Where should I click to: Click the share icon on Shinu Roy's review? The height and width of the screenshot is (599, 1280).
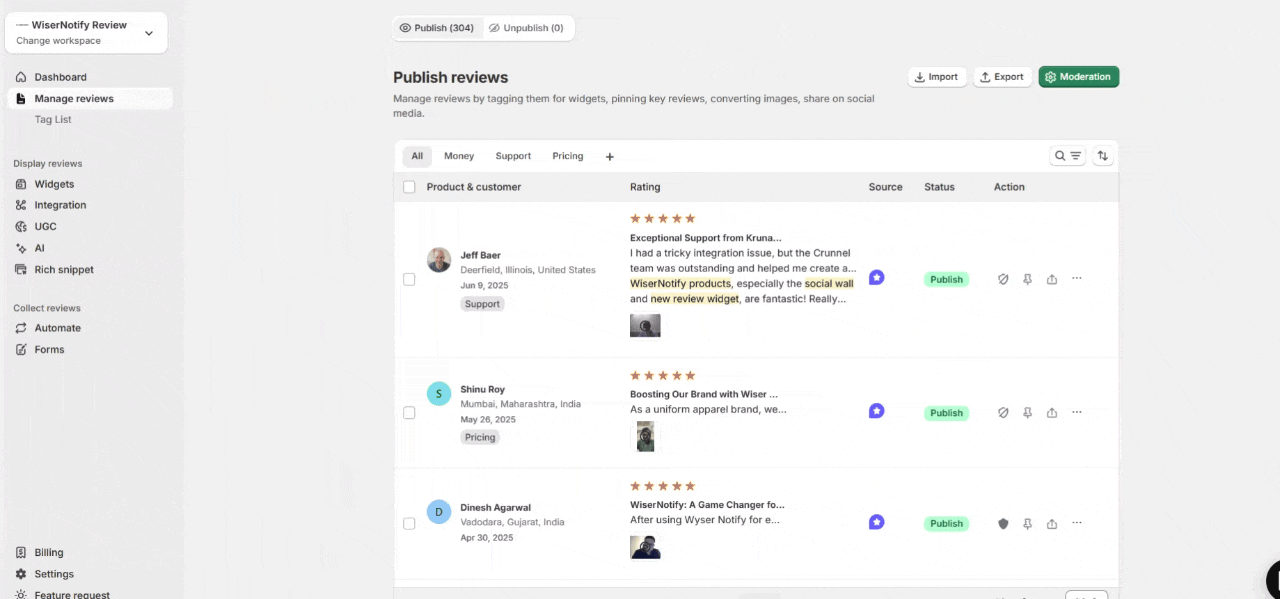coord(1052,413)
